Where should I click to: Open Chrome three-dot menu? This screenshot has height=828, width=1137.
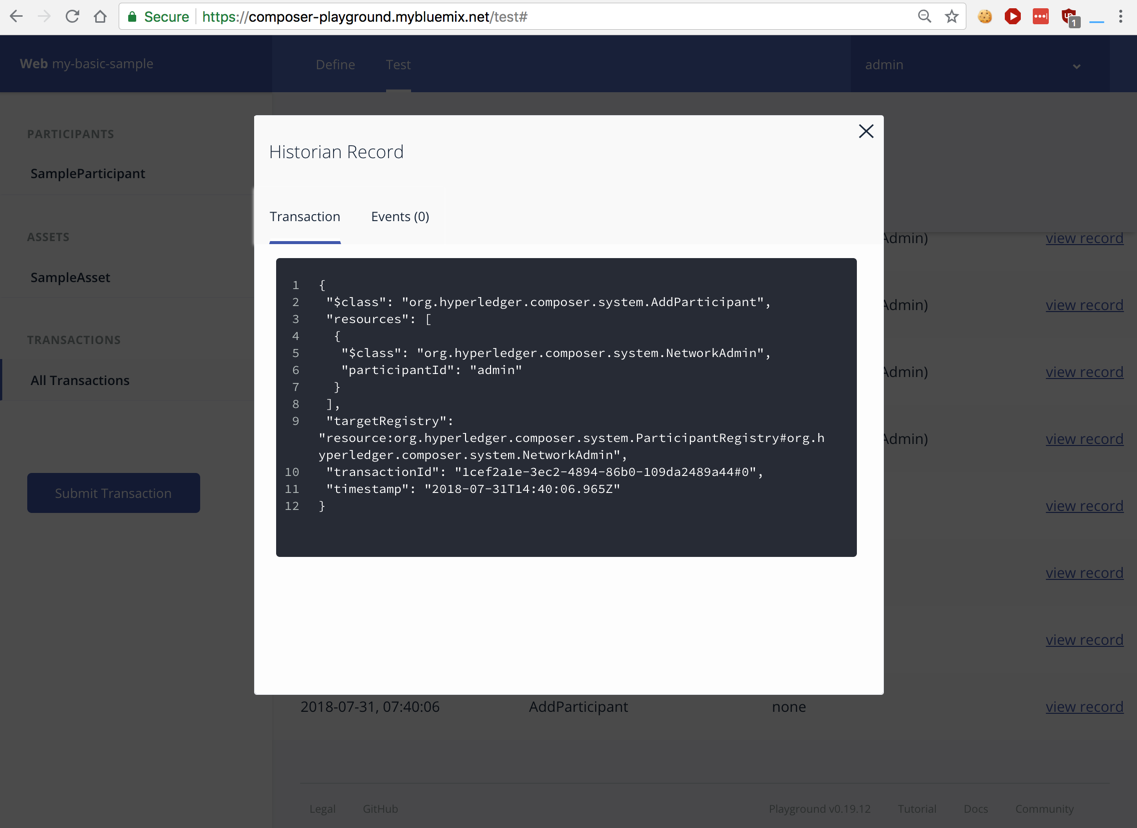1120,16
